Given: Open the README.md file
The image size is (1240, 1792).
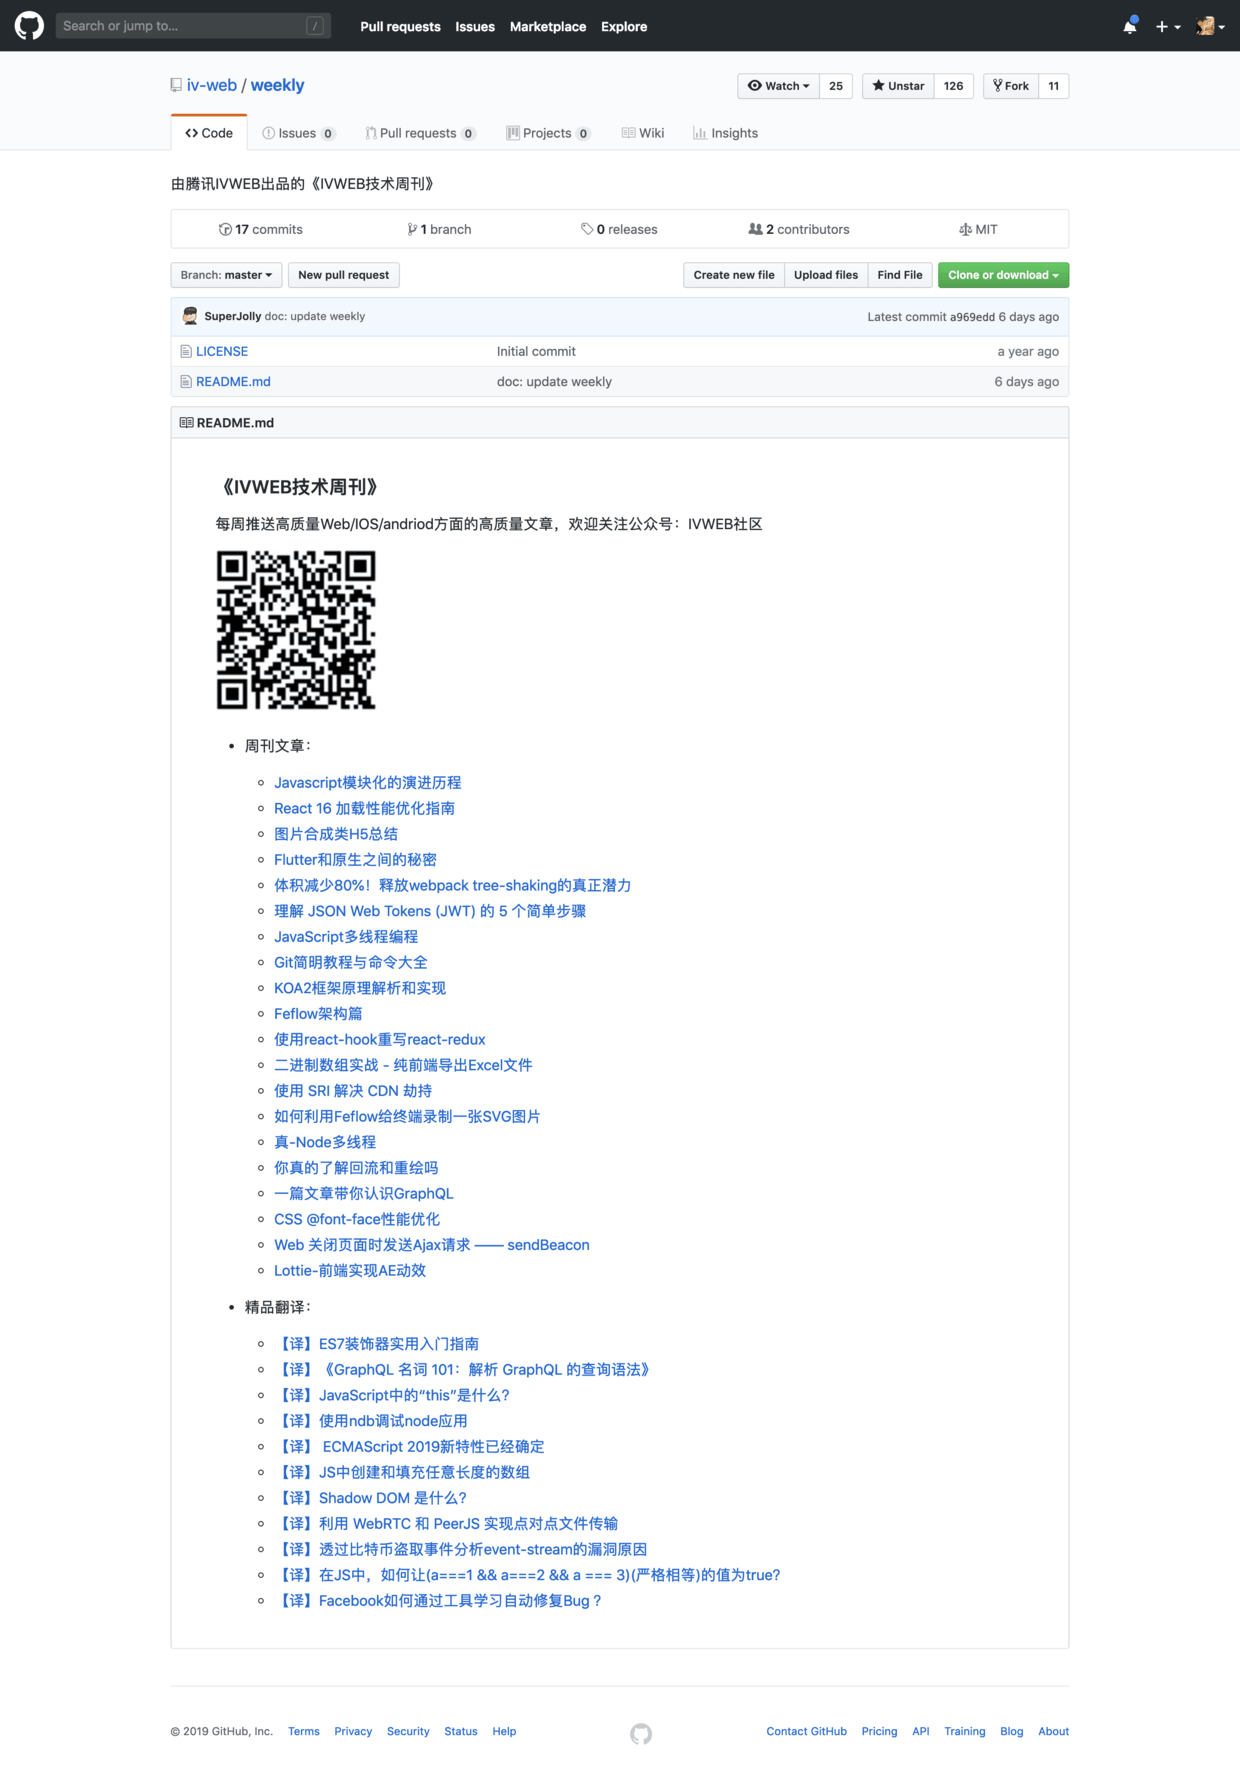Looking at the screenshot, I should [233, 382].
